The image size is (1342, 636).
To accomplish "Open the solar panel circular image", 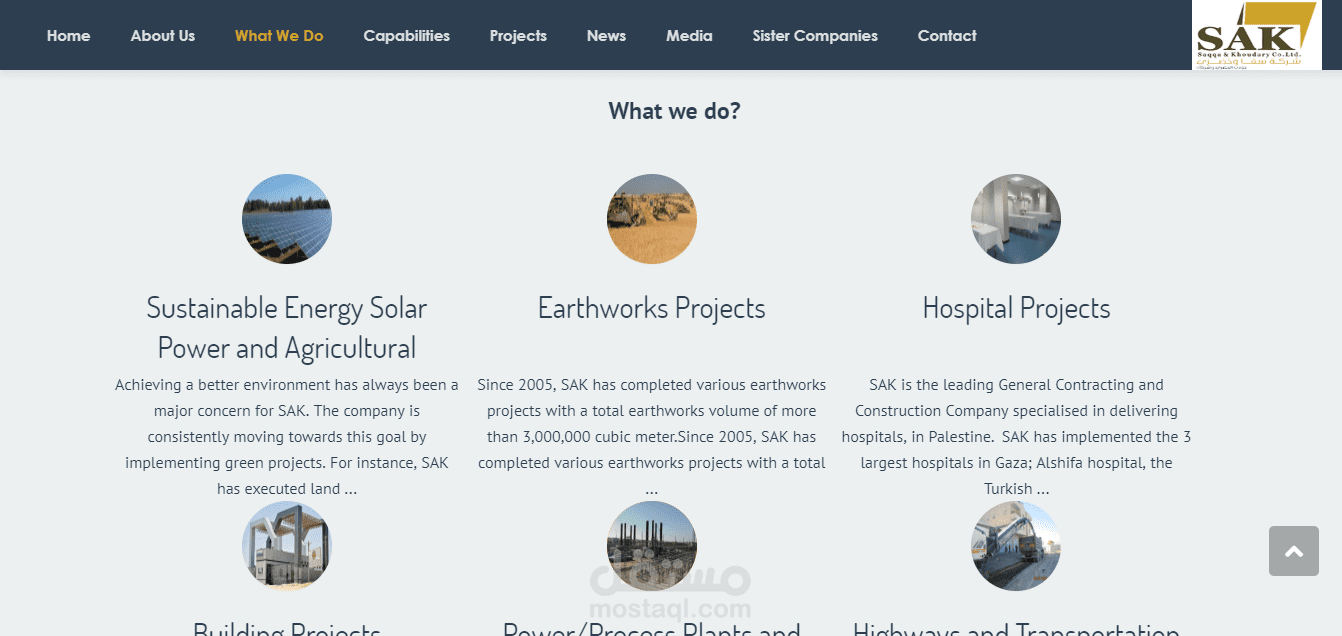I will (287, 219).
